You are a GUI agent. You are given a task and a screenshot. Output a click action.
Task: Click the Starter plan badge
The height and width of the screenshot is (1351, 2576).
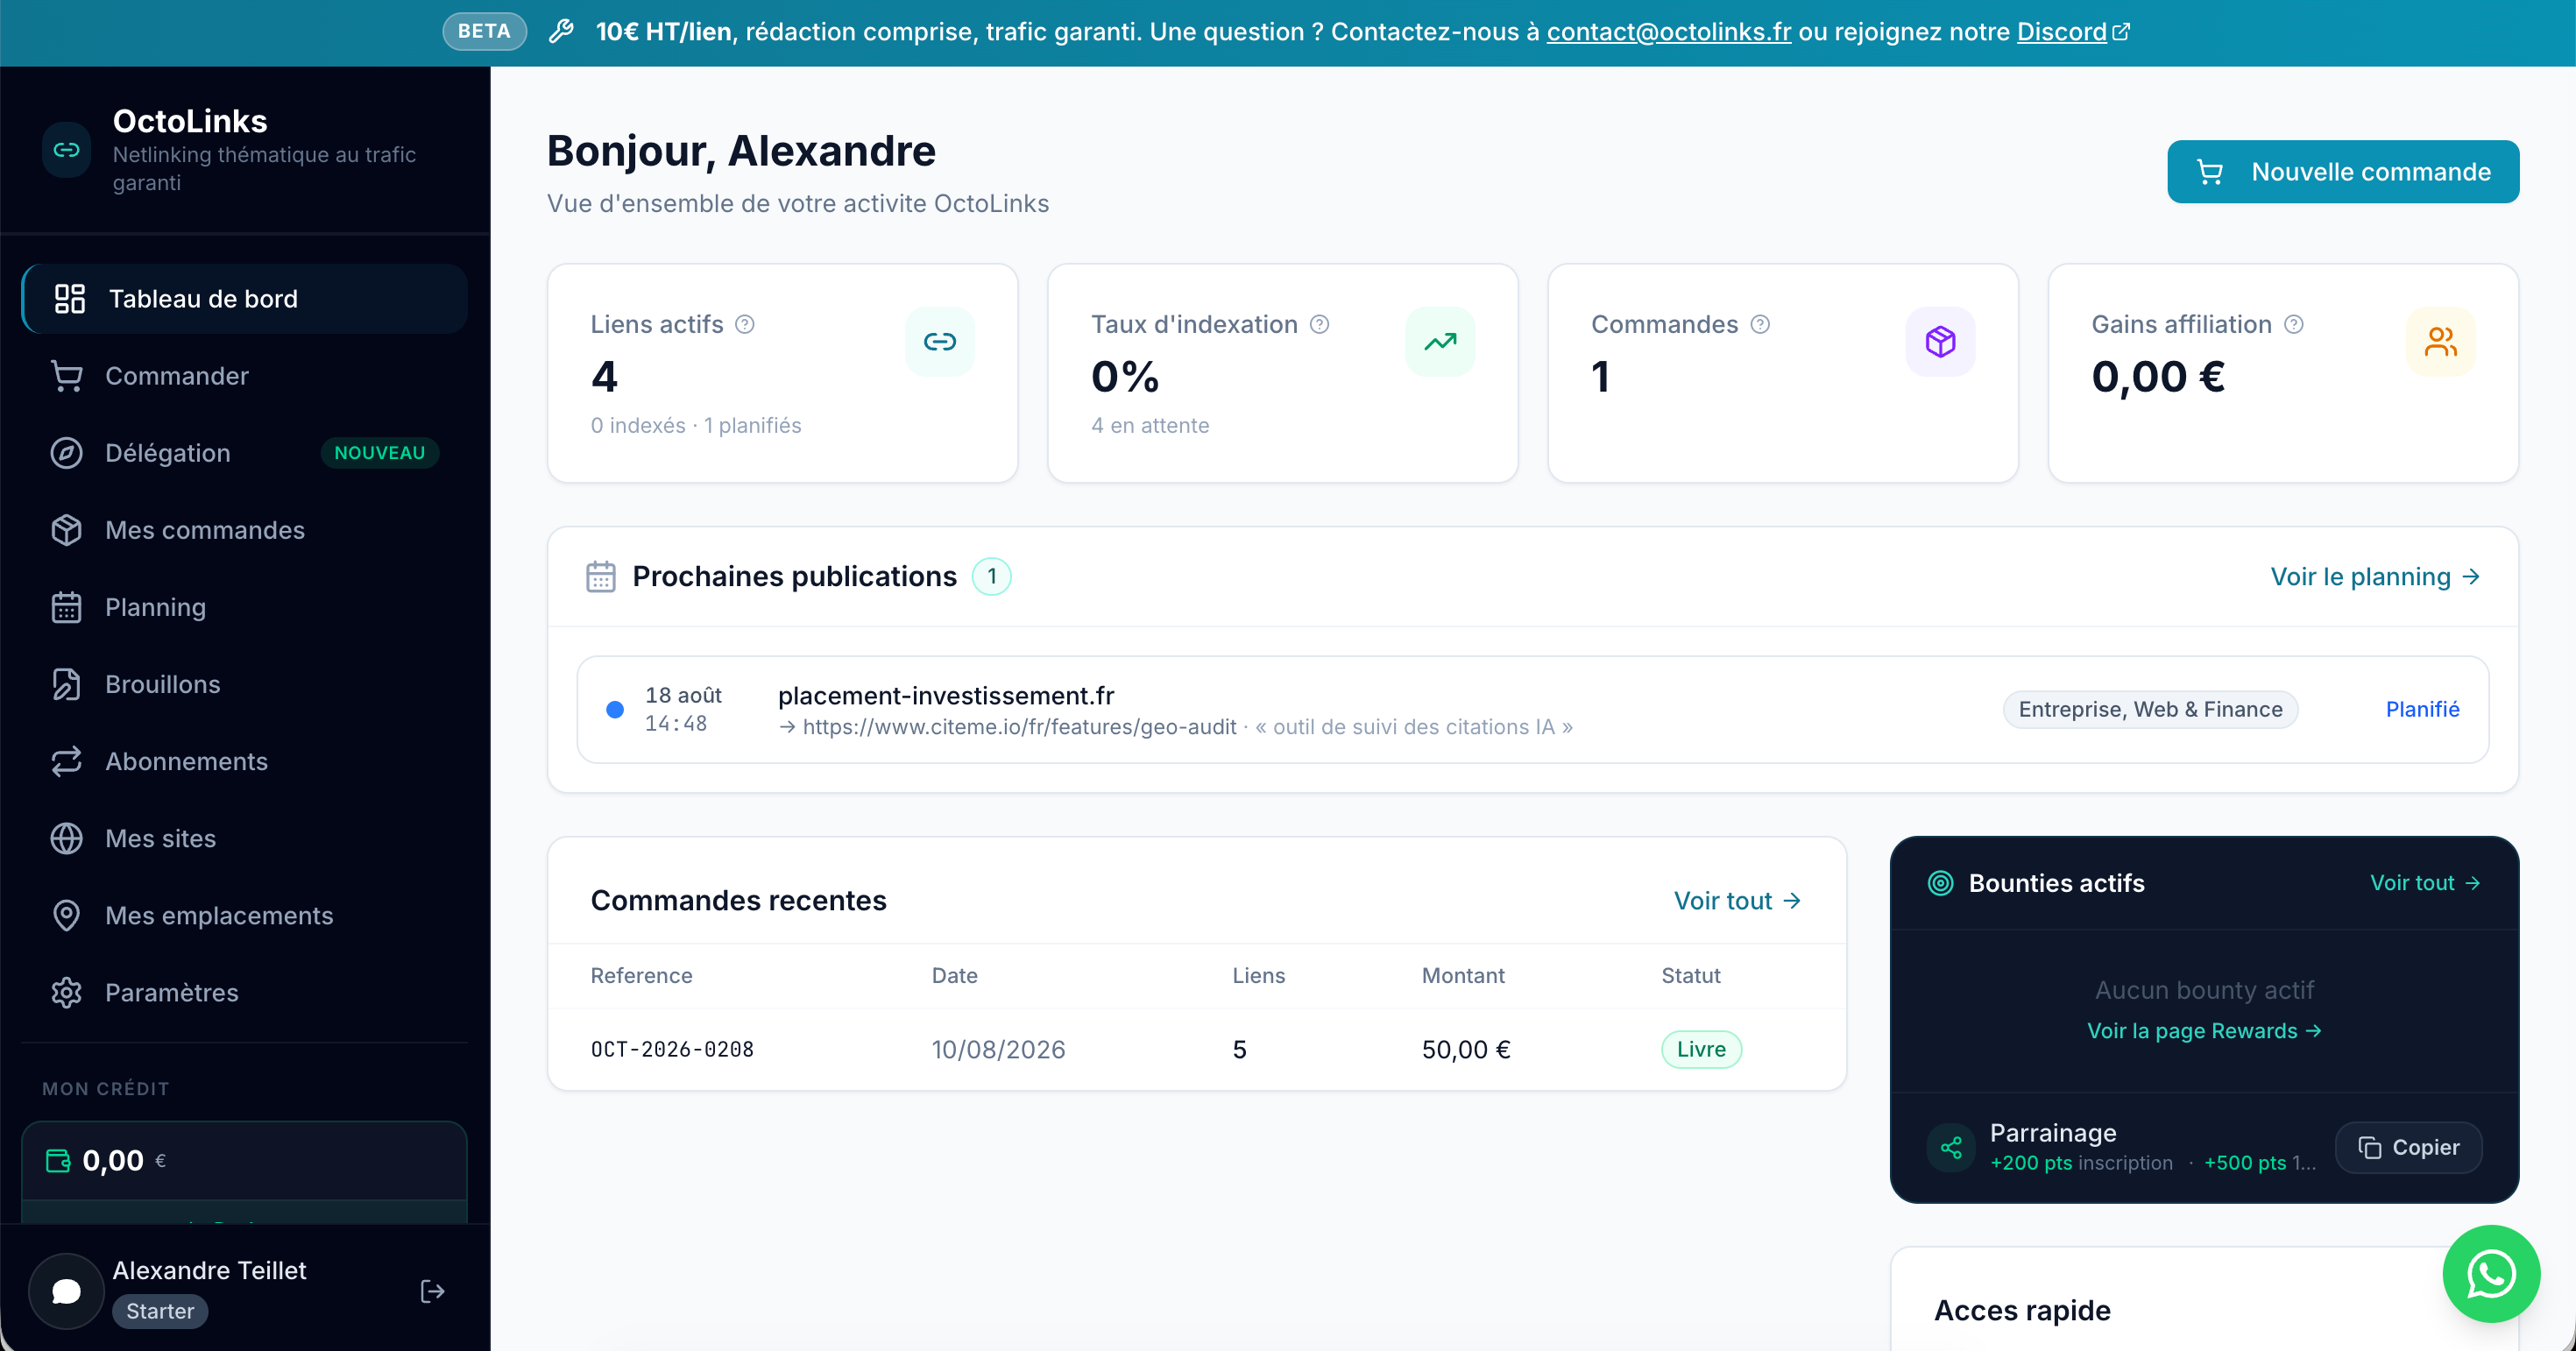point(160,1311)
